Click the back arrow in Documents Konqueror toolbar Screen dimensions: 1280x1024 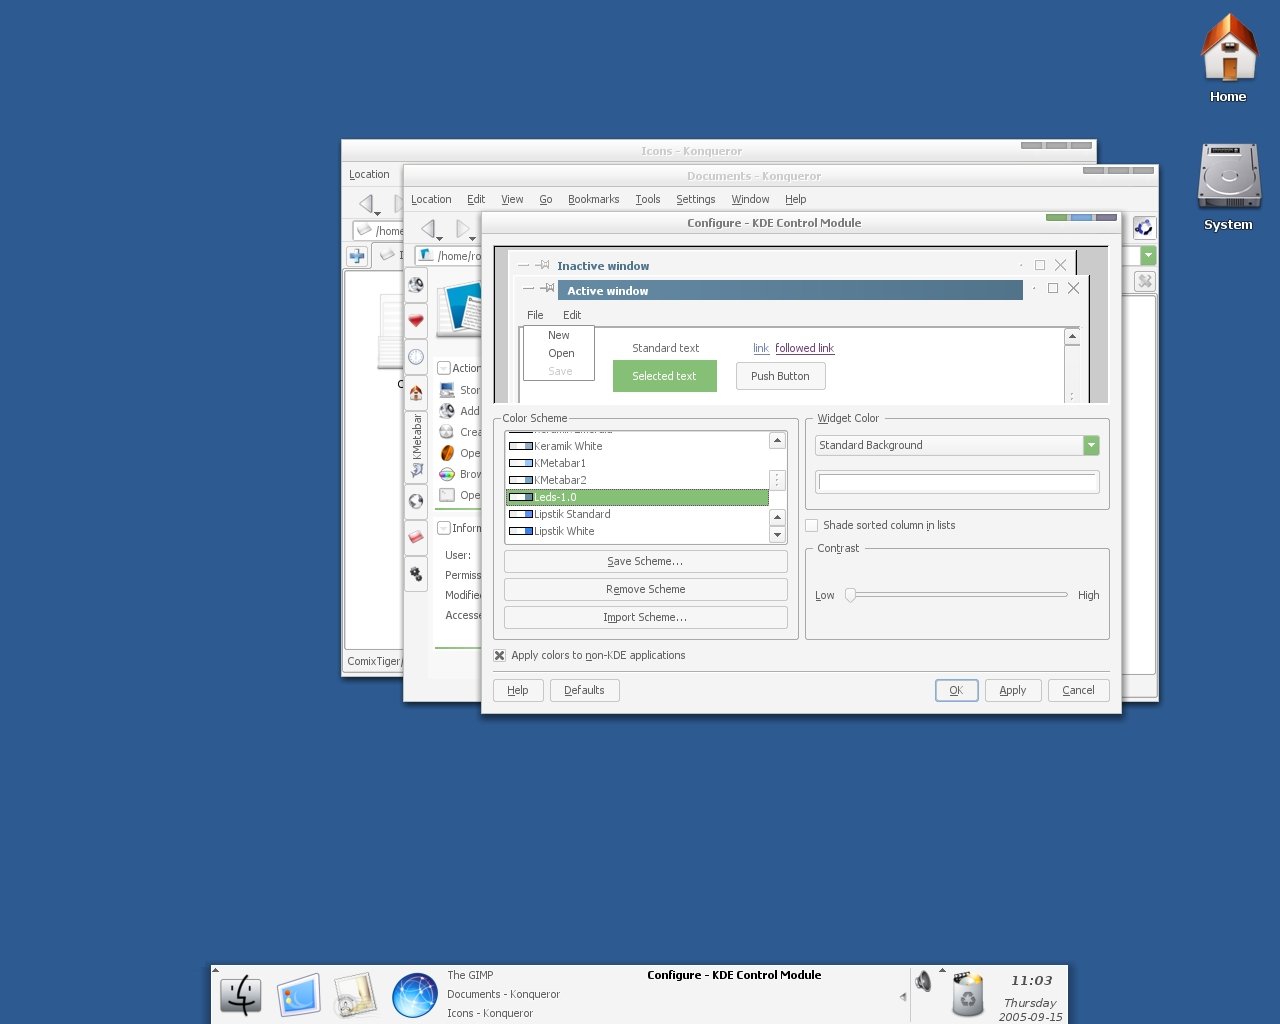click(428, 229)
